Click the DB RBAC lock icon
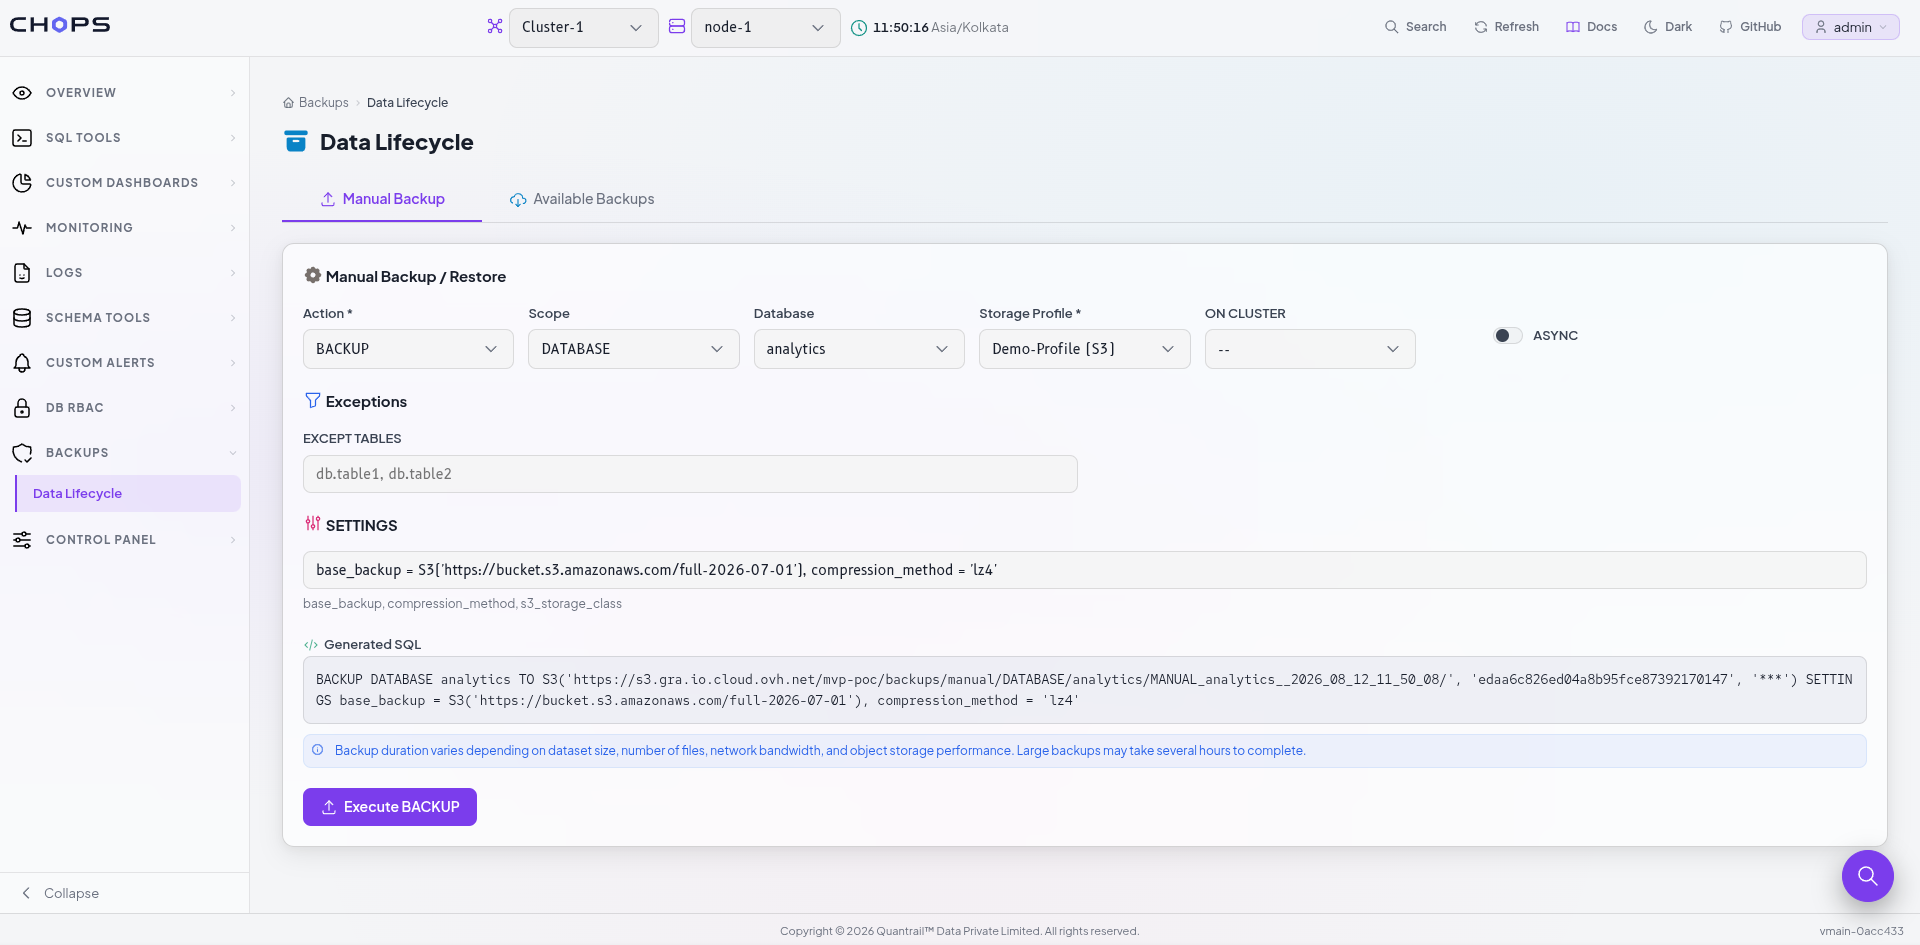 (22, 408)
